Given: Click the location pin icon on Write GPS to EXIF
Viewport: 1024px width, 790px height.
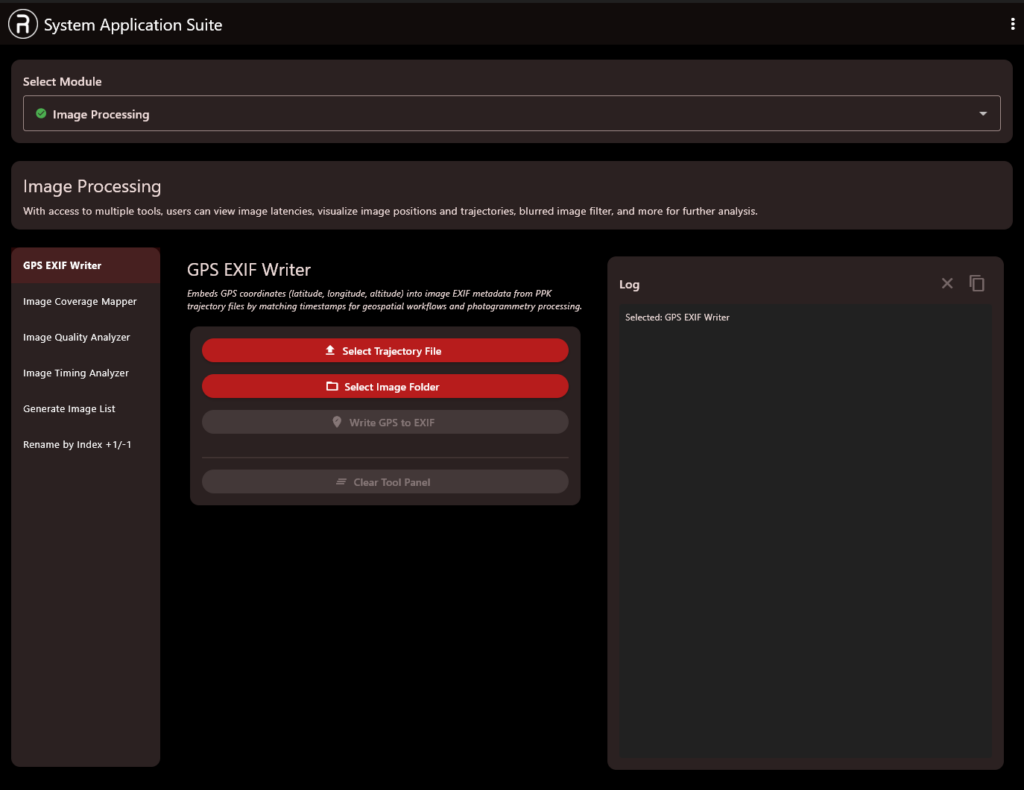Looking at the screenshot, I should point(337,423).
